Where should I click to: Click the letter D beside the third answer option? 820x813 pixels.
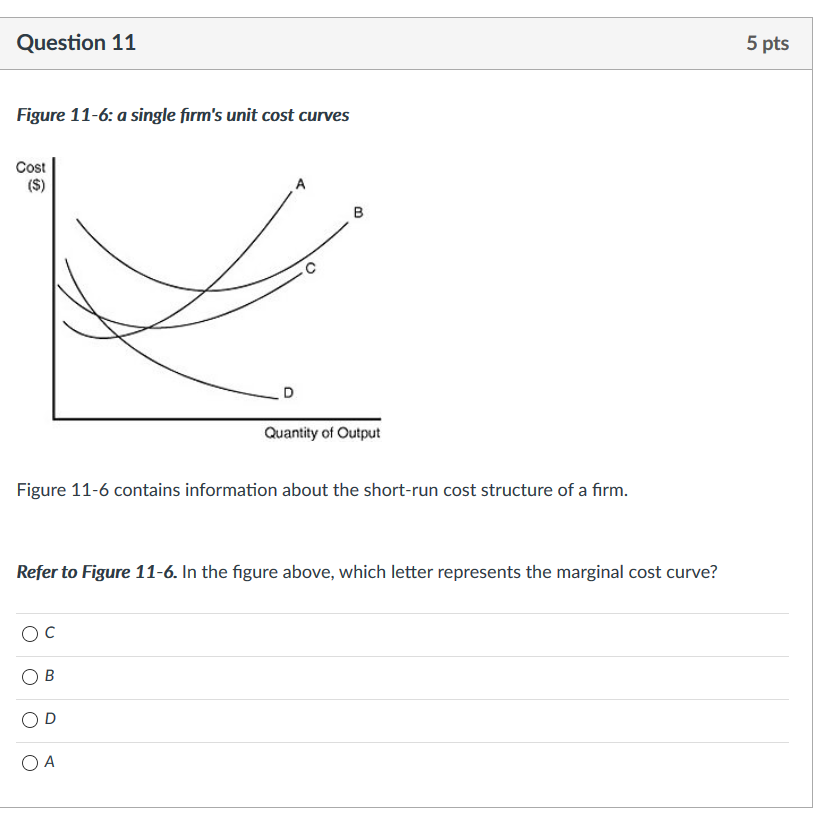tap(50, 719)
